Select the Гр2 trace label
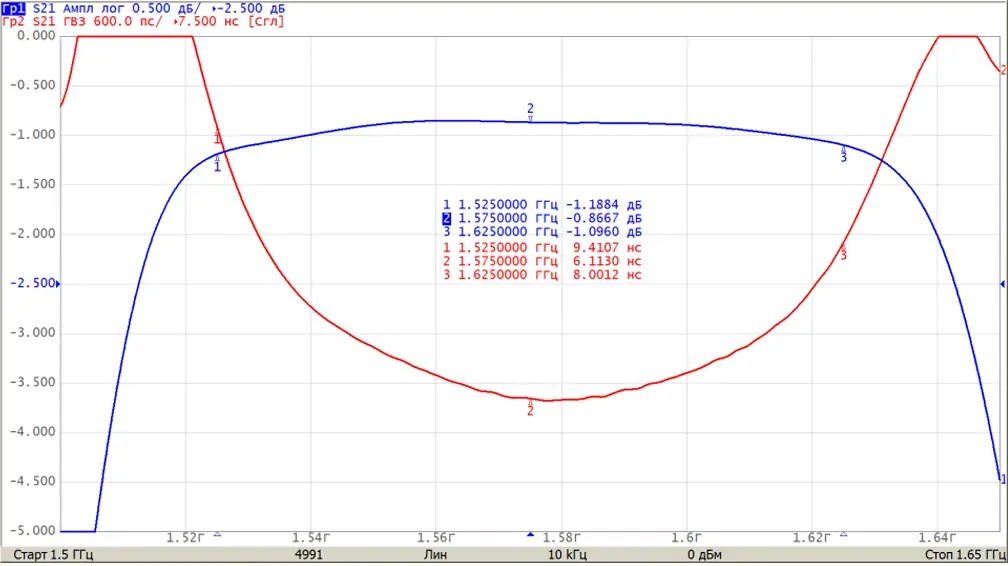This screenshot has width=1008, height=566. [x=14, y=21]
